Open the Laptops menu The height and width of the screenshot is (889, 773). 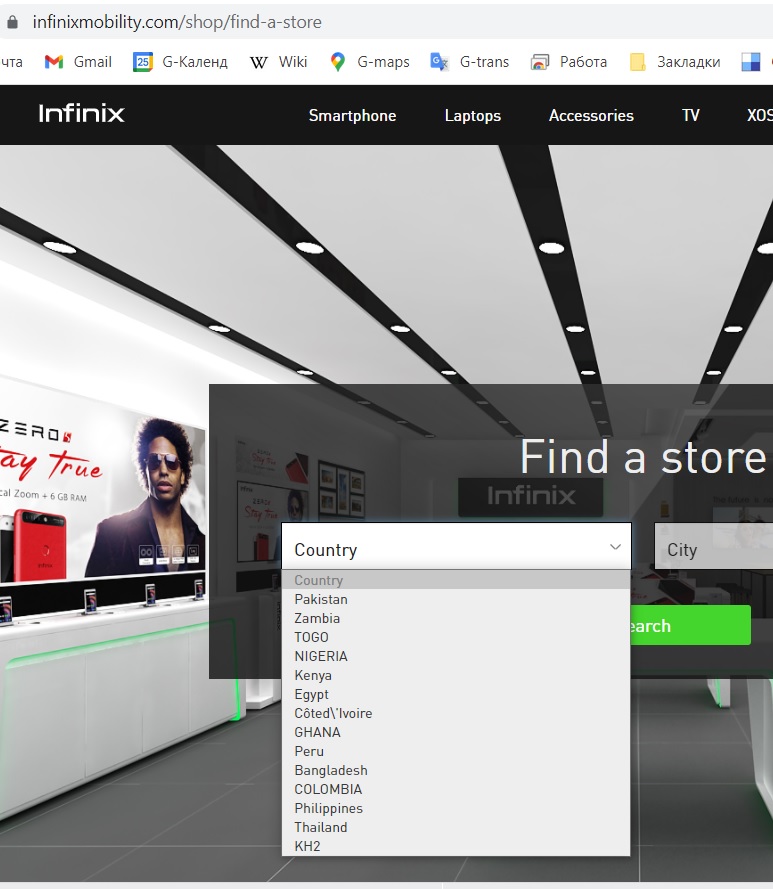point(472,116)
